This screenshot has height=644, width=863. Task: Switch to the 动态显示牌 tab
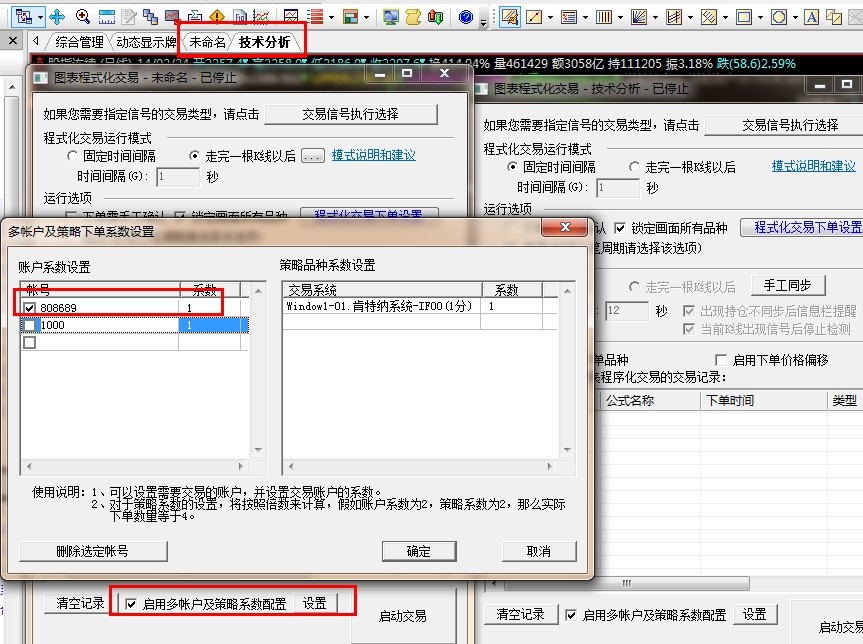click(145, 42)
